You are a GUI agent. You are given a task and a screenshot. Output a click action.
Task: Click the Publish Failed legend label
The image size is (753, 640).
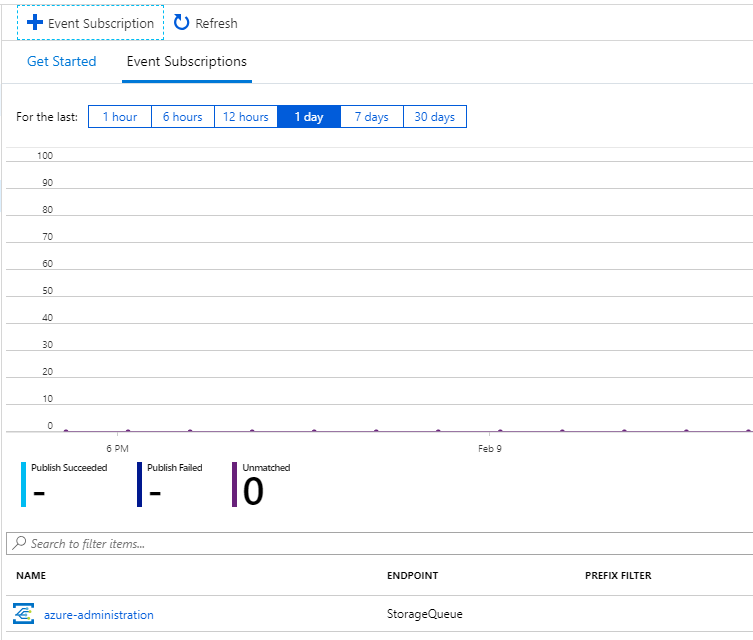[x=175, y=468]
